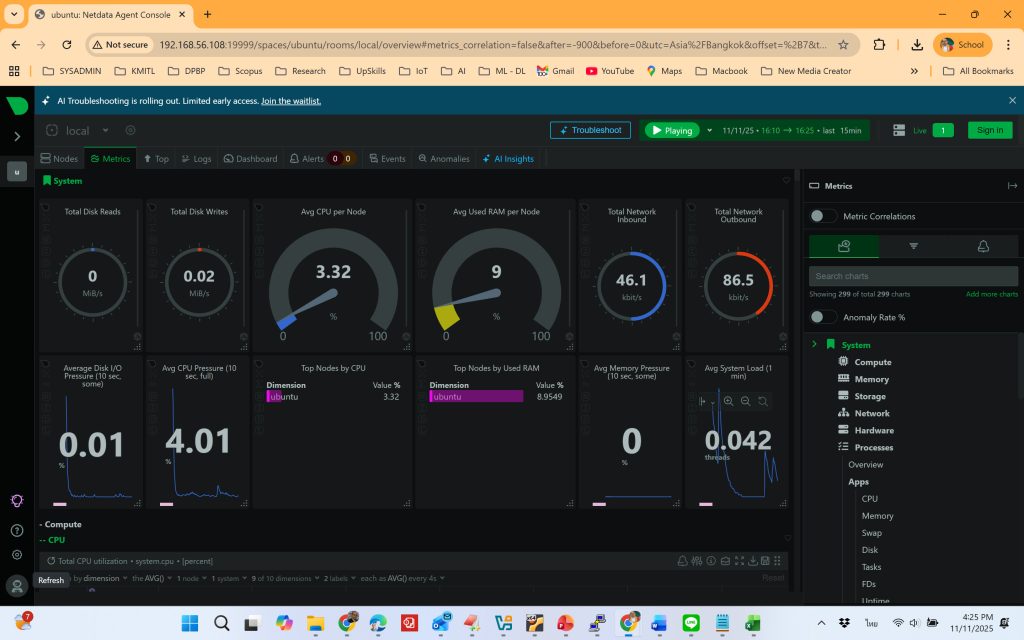Click the Troubleshoot button
This screenshot has width=1024, height=640.
pos(590,130)
